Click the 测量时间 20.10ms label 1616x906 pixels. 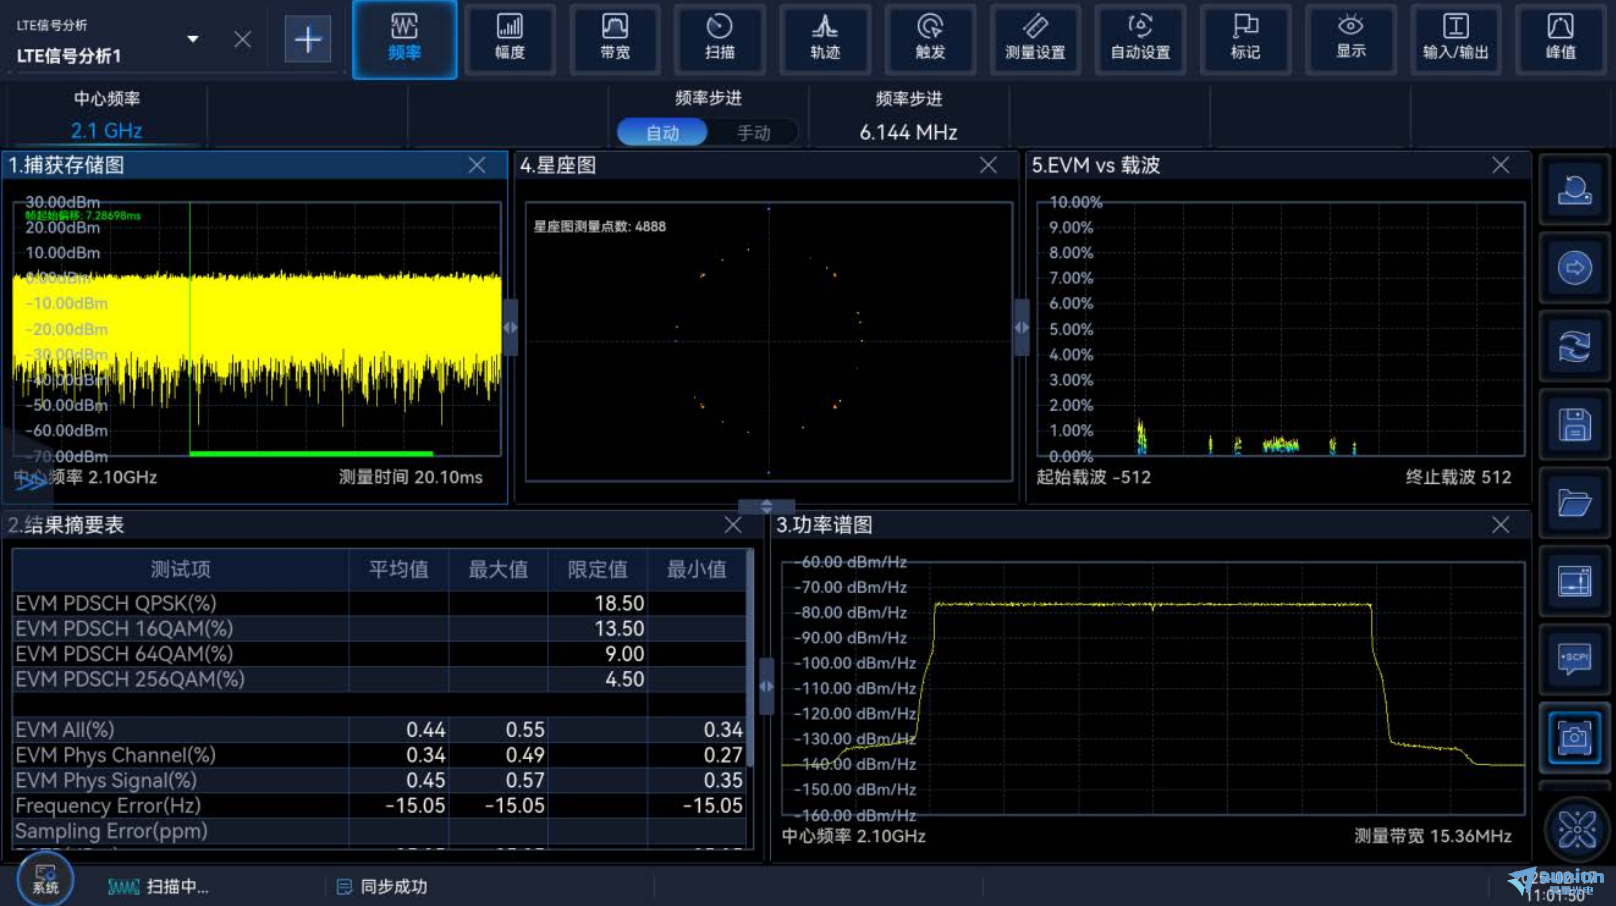tap(410, 477)
